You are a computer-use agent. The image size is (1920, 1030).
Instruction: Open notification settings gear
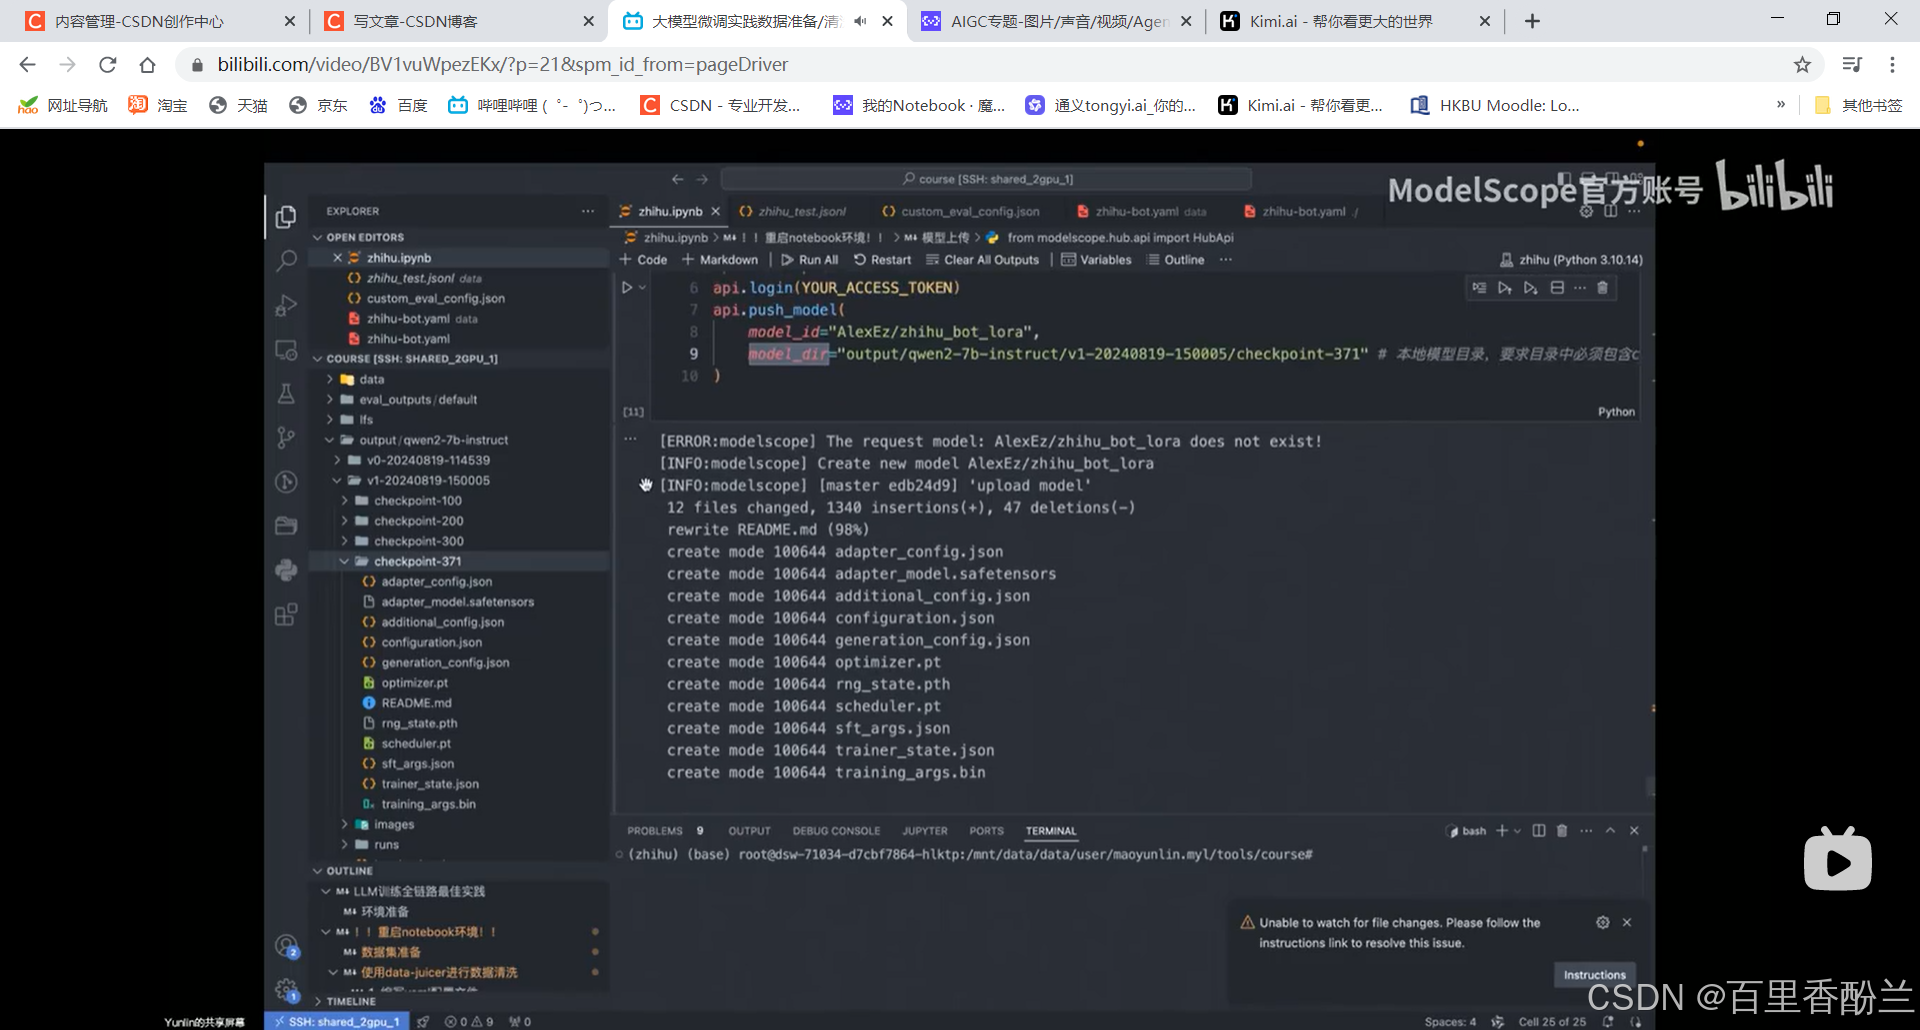click(x=1603, y=922)
